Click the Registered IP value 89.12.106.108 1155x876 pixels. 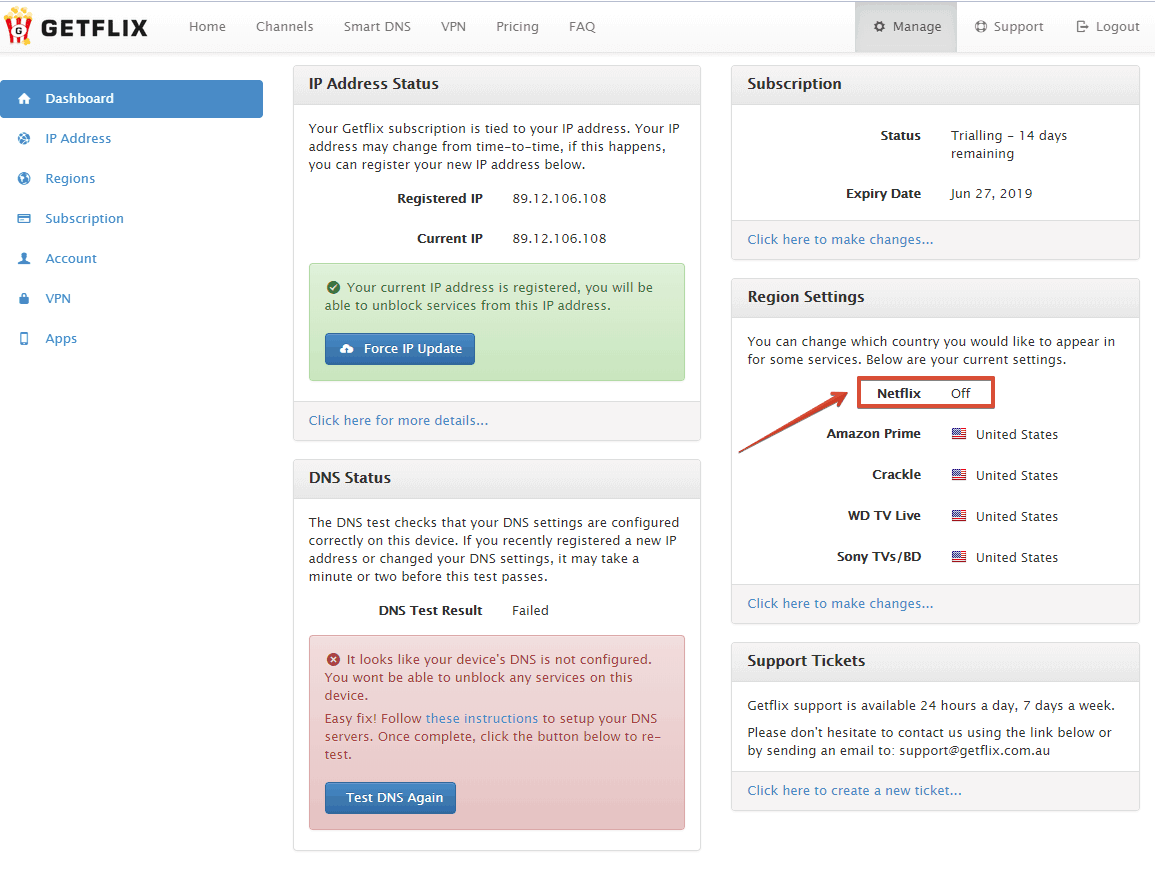[x=560, y=199]
